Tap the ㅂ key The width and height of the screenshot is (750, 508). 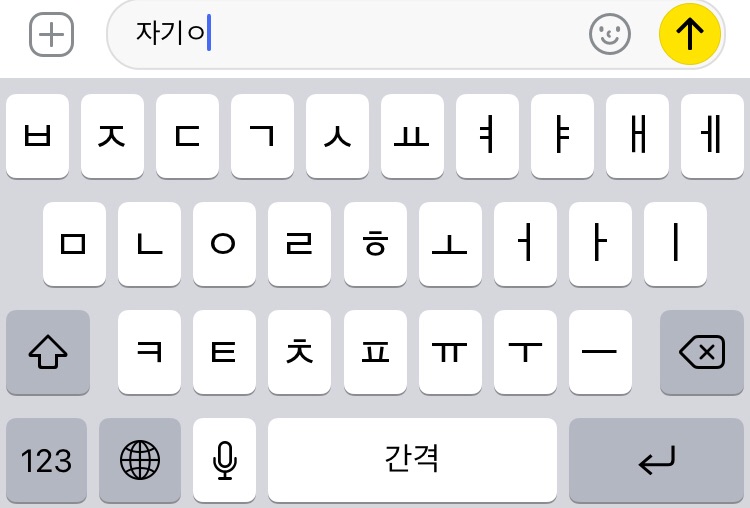coord(37,136)
